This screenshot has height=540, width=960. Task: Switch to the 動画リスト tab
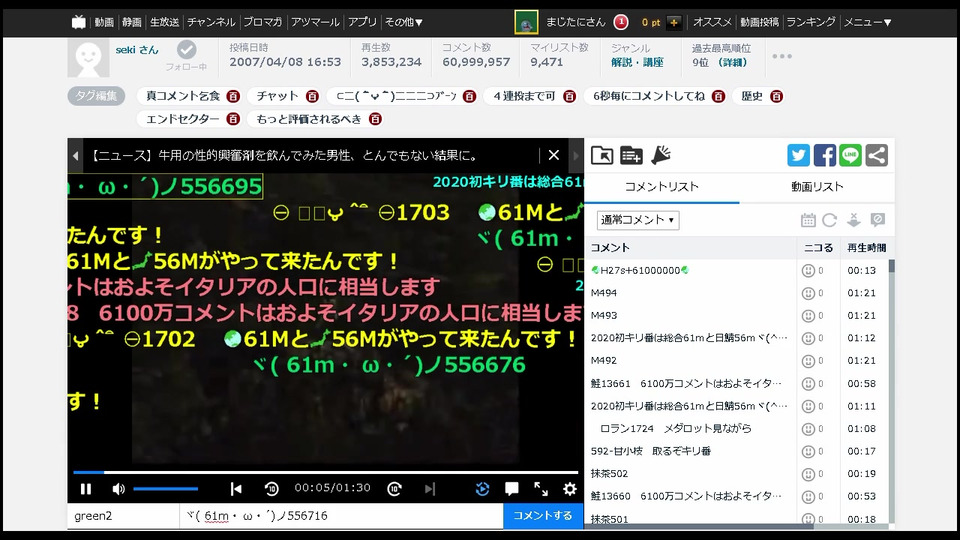(x=817, y=187)
